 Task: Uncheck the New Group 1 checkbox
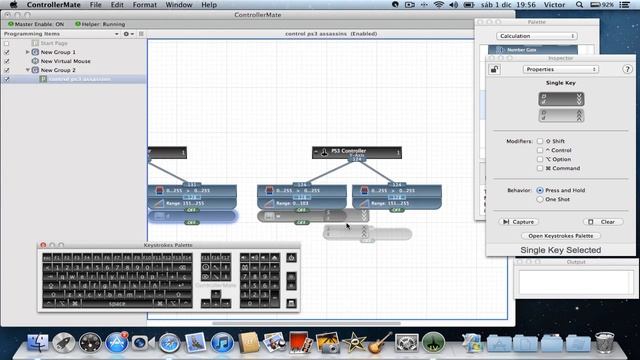point(7,52)
